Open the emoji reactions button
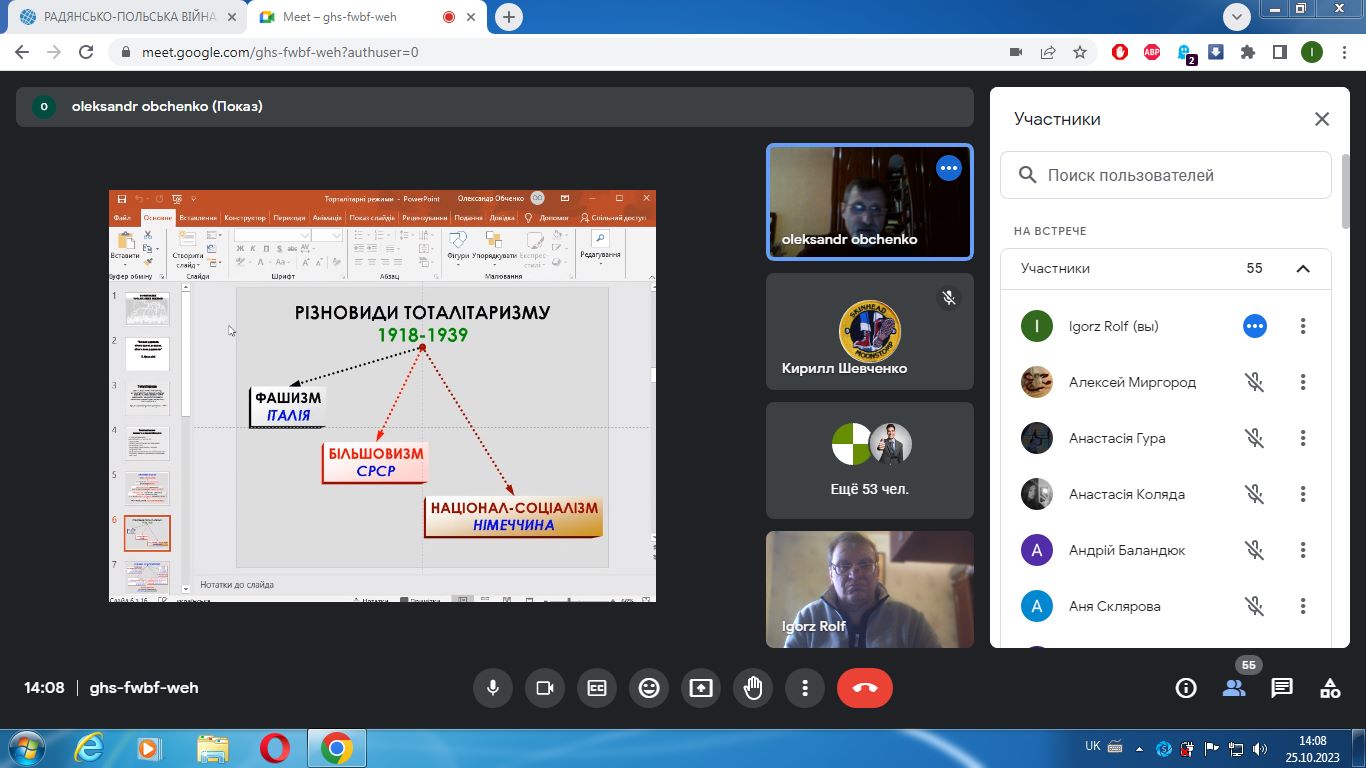This screenshot has height=768, width=1366. [649, 688]
